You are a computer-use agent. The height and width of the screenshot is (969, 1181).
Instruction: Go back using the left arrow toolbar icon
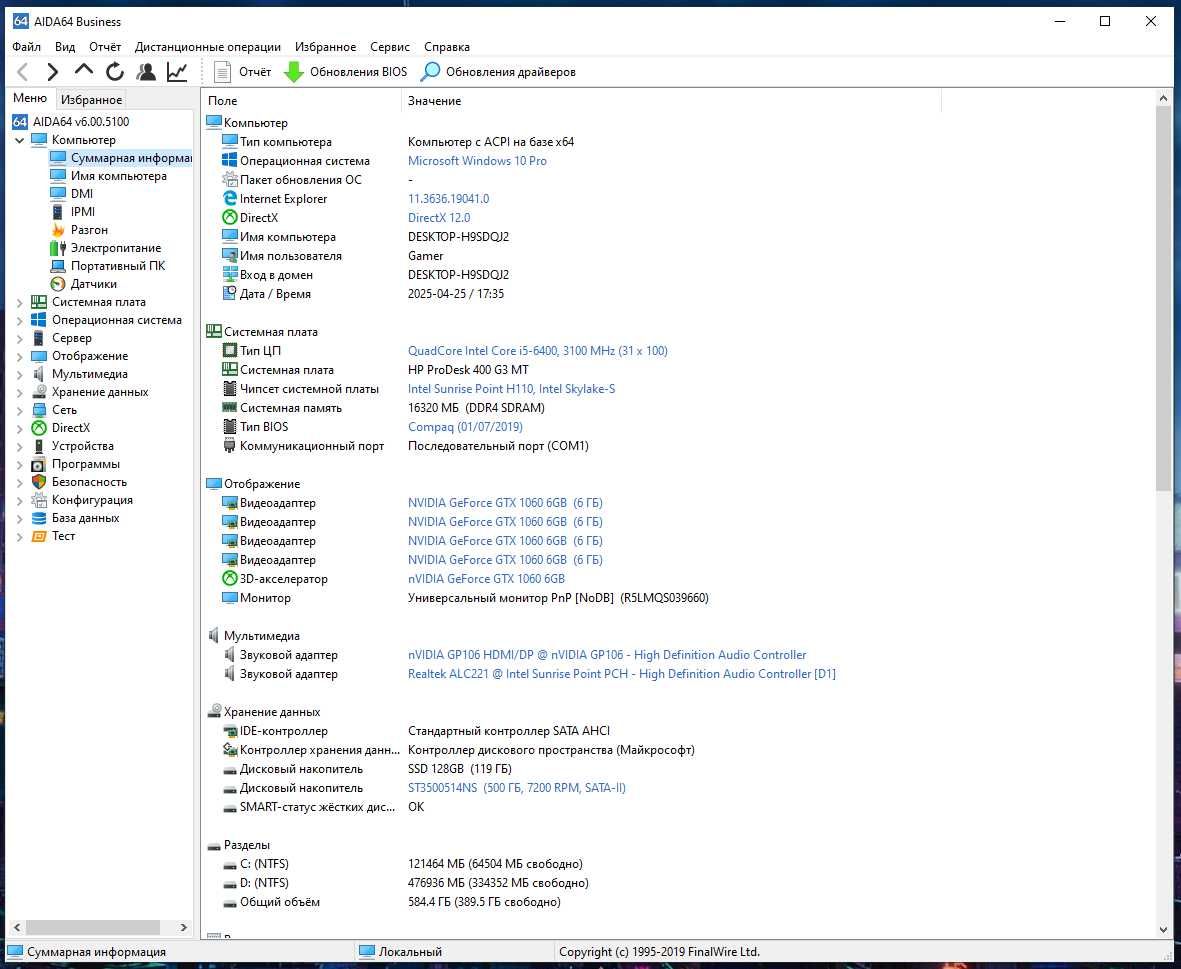pyautogui.click(x=23, y=72)
